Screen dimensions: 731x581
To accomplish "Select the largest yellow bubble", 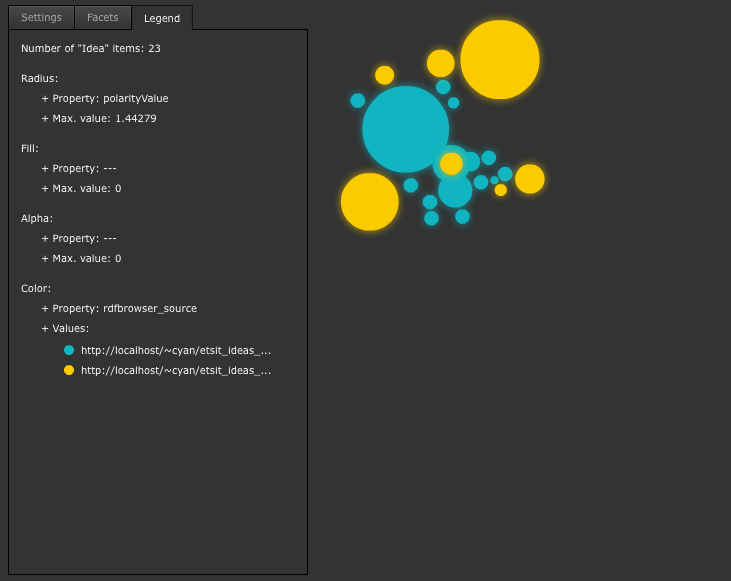I will 499,60.
